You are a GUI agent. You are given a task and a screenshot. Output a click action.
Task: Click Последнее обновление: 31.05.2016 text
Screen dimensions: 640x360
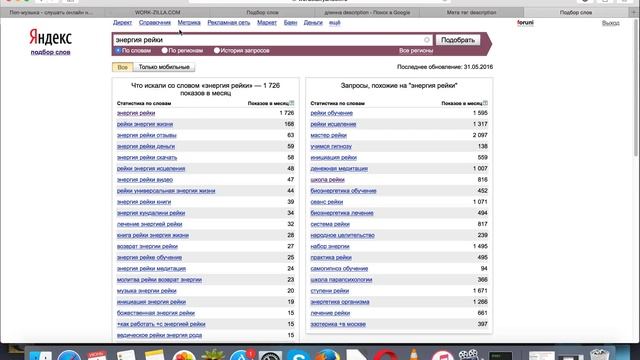(x=445, y=67)
